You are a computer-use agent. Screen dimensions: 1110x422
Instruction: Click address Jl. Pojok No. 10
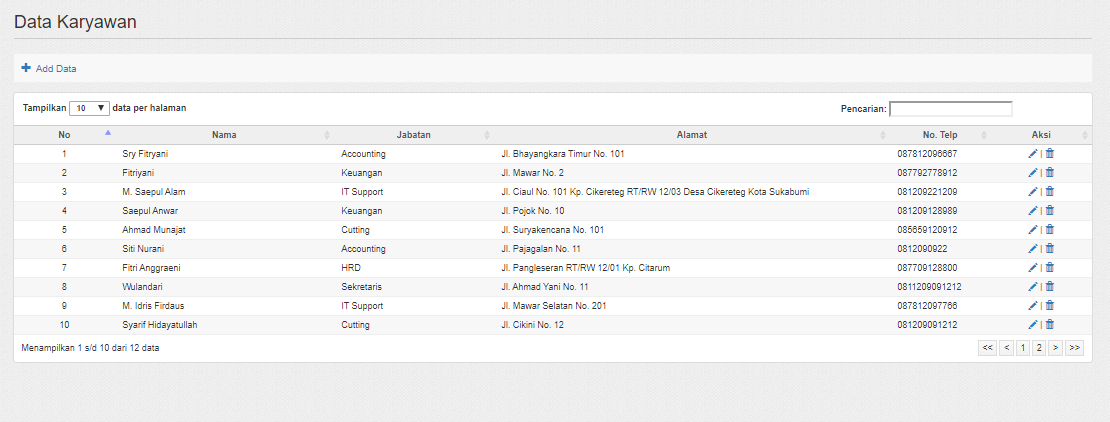(x=532, y=211)
